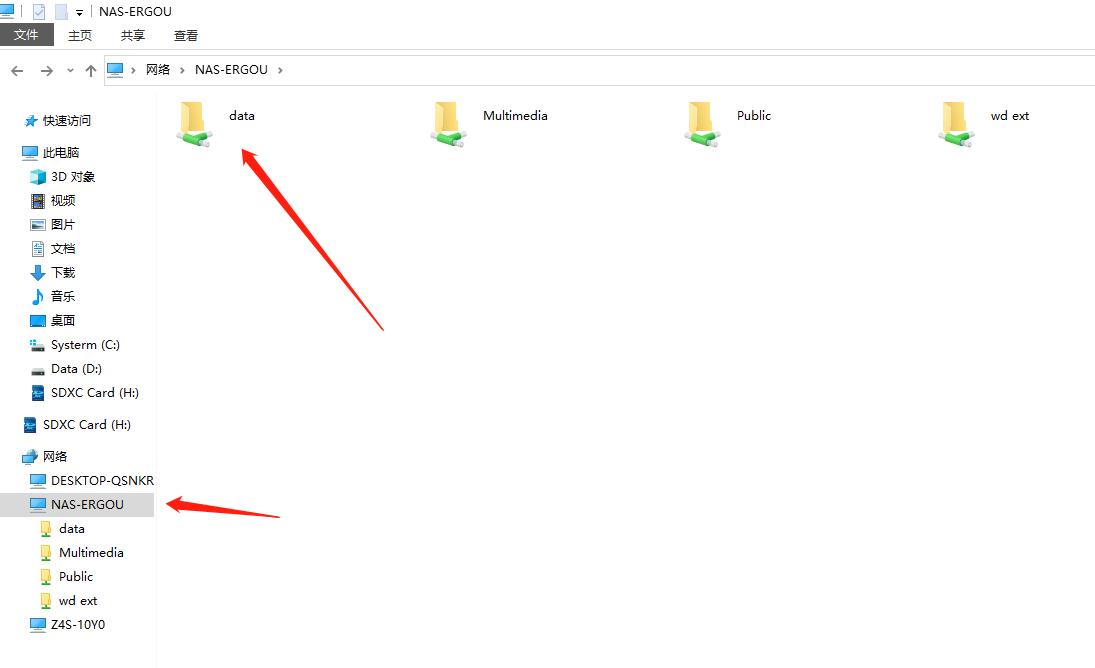Open the Public shared folder icon
The height and width of the screenshot is (668, 1095).
click(x=702, y=124)
